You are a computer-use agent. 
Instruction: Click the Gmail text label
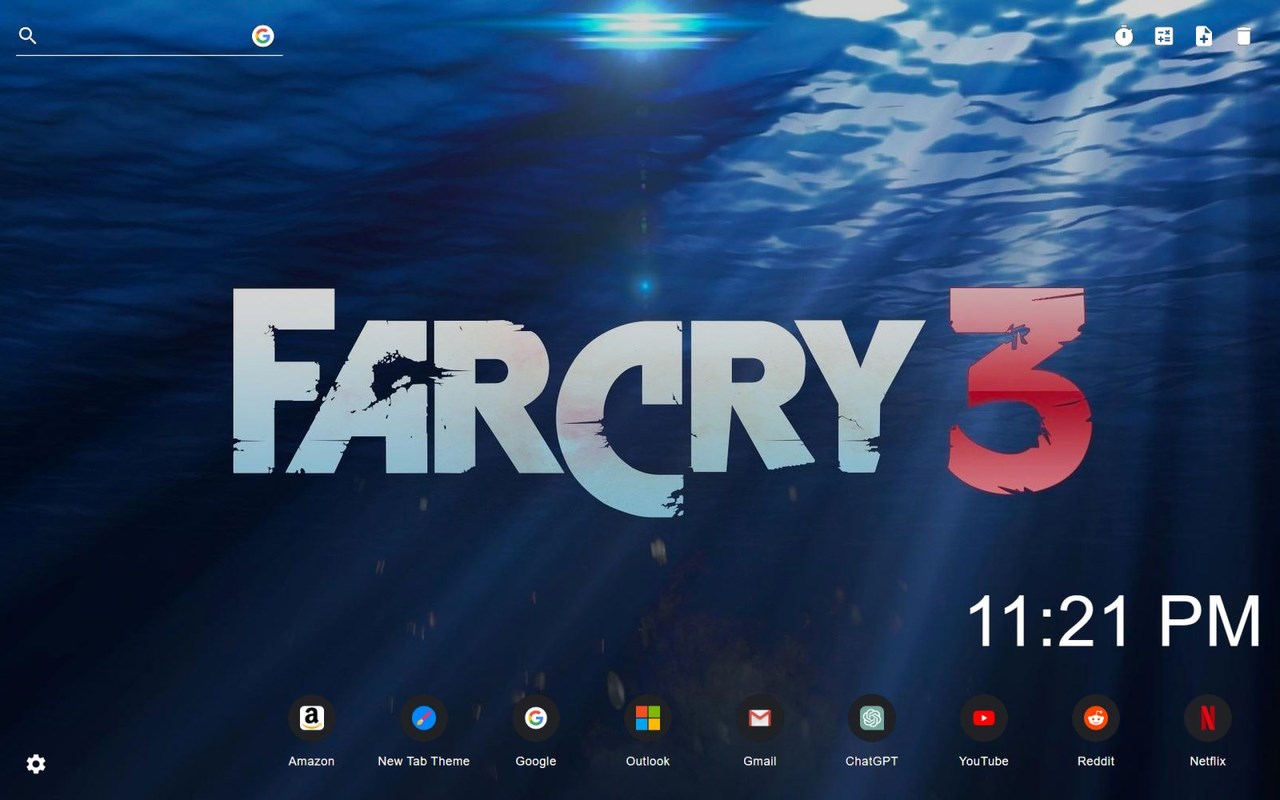pos(760,761)
